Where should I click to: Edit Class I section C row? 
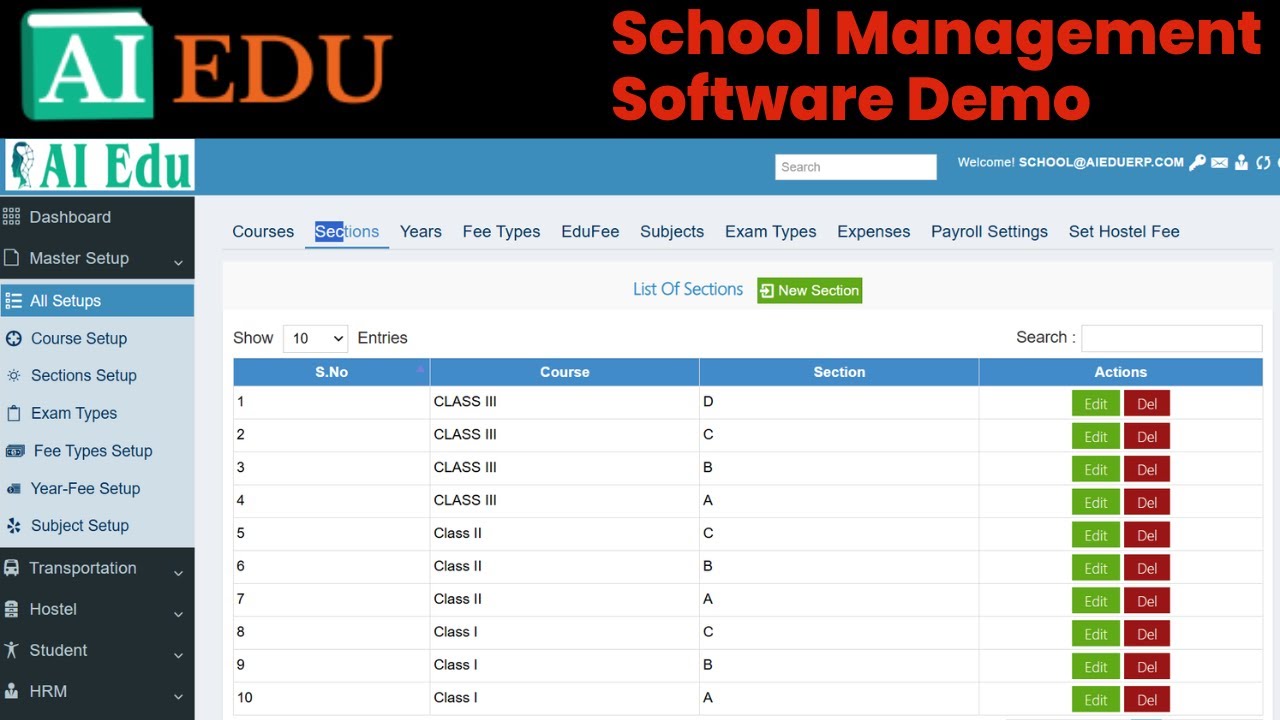pyautogui.click(x=1096, y=635)
